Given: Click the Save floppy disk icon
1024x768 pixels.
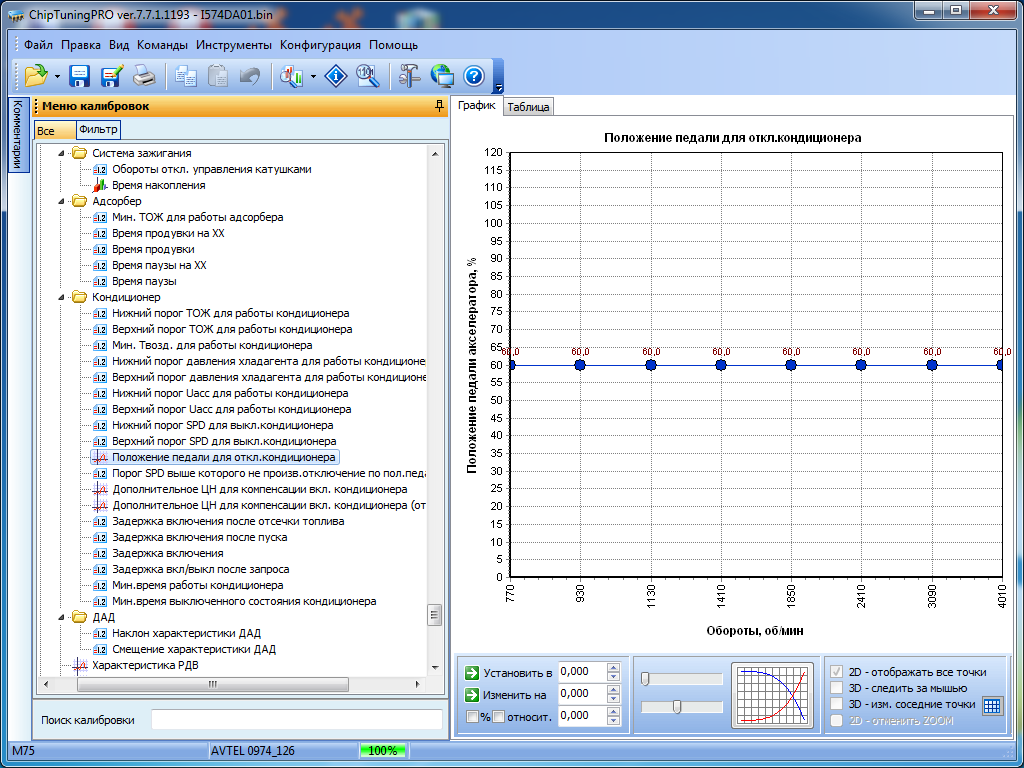Looking at the screenshot, I should [79, 76].
